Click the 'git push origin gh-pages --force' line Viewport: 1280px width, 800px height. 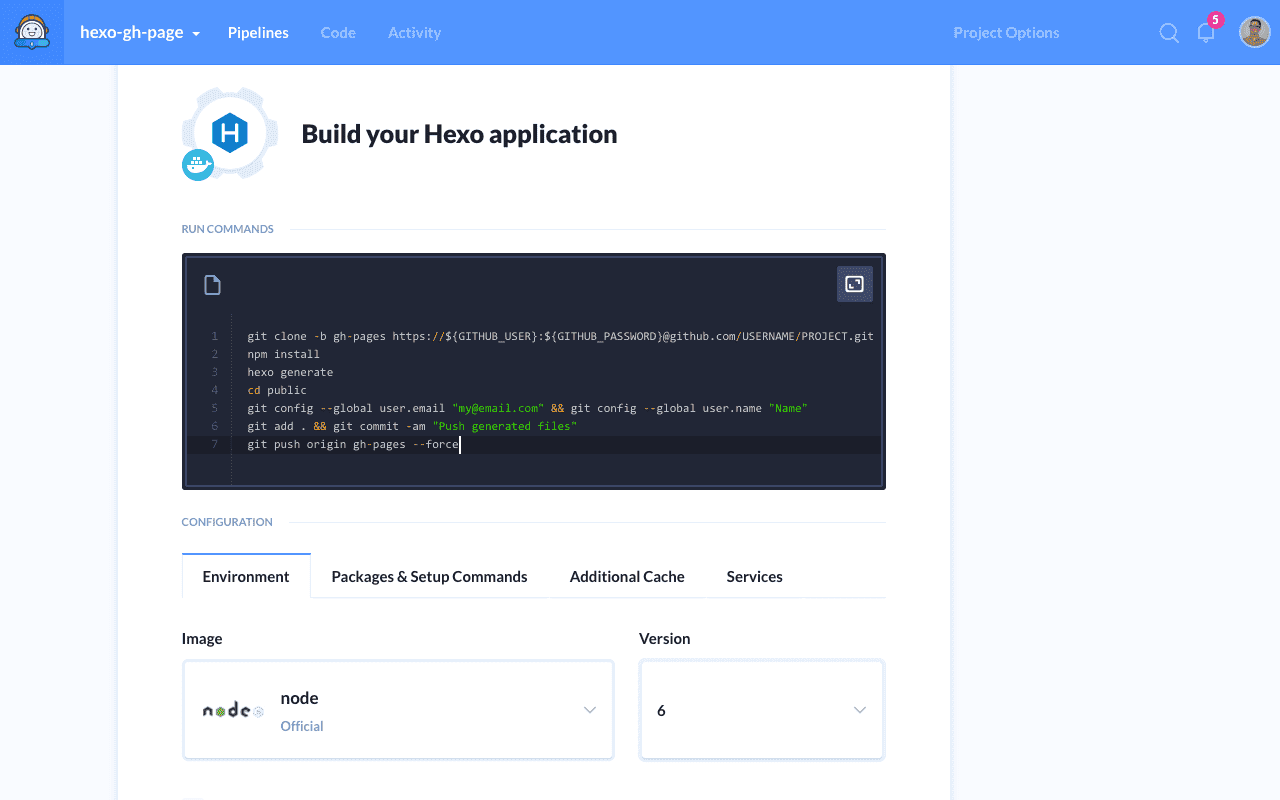[x=353, y=444]
